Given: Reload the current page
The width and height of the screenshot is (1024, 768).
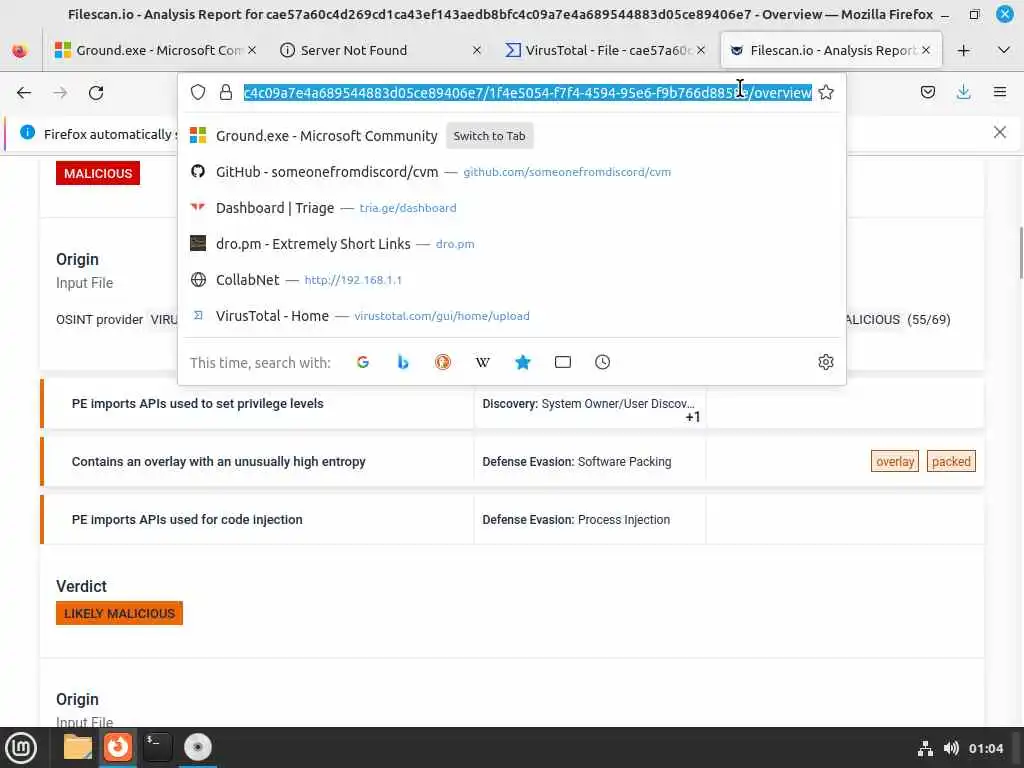Looking at the screenshot, I should [96, 93].
